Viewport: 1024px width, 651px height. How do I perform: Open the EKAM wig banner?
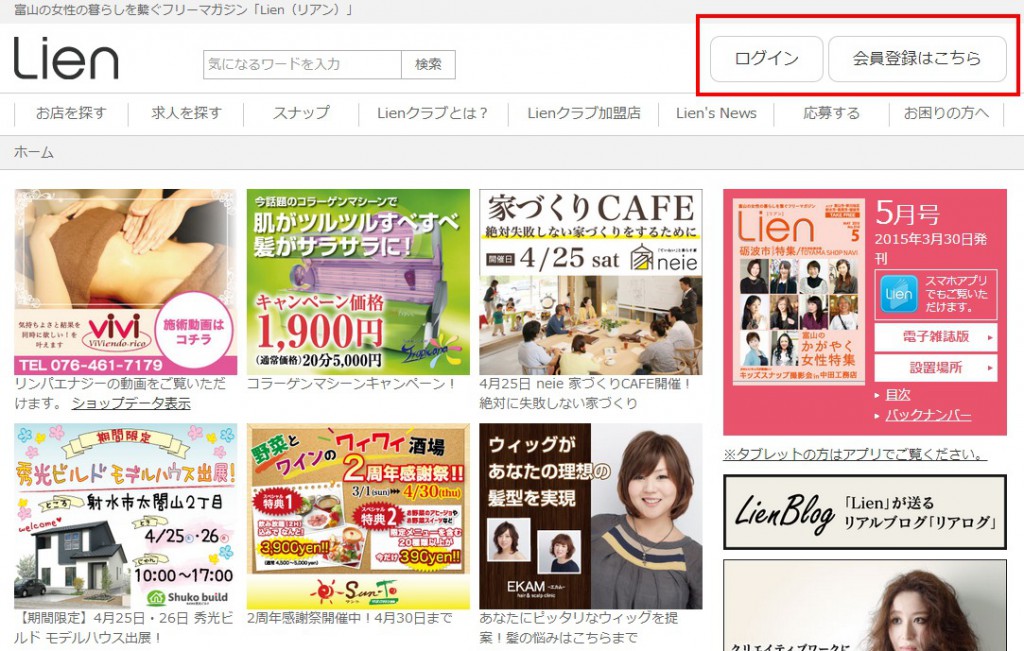pos(590,516)
